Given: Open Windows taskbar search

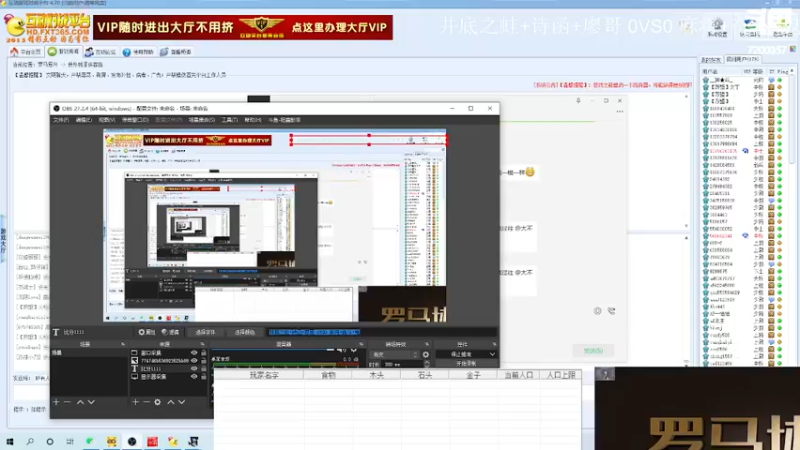Looking at the screenshot, I should [30, 441].
